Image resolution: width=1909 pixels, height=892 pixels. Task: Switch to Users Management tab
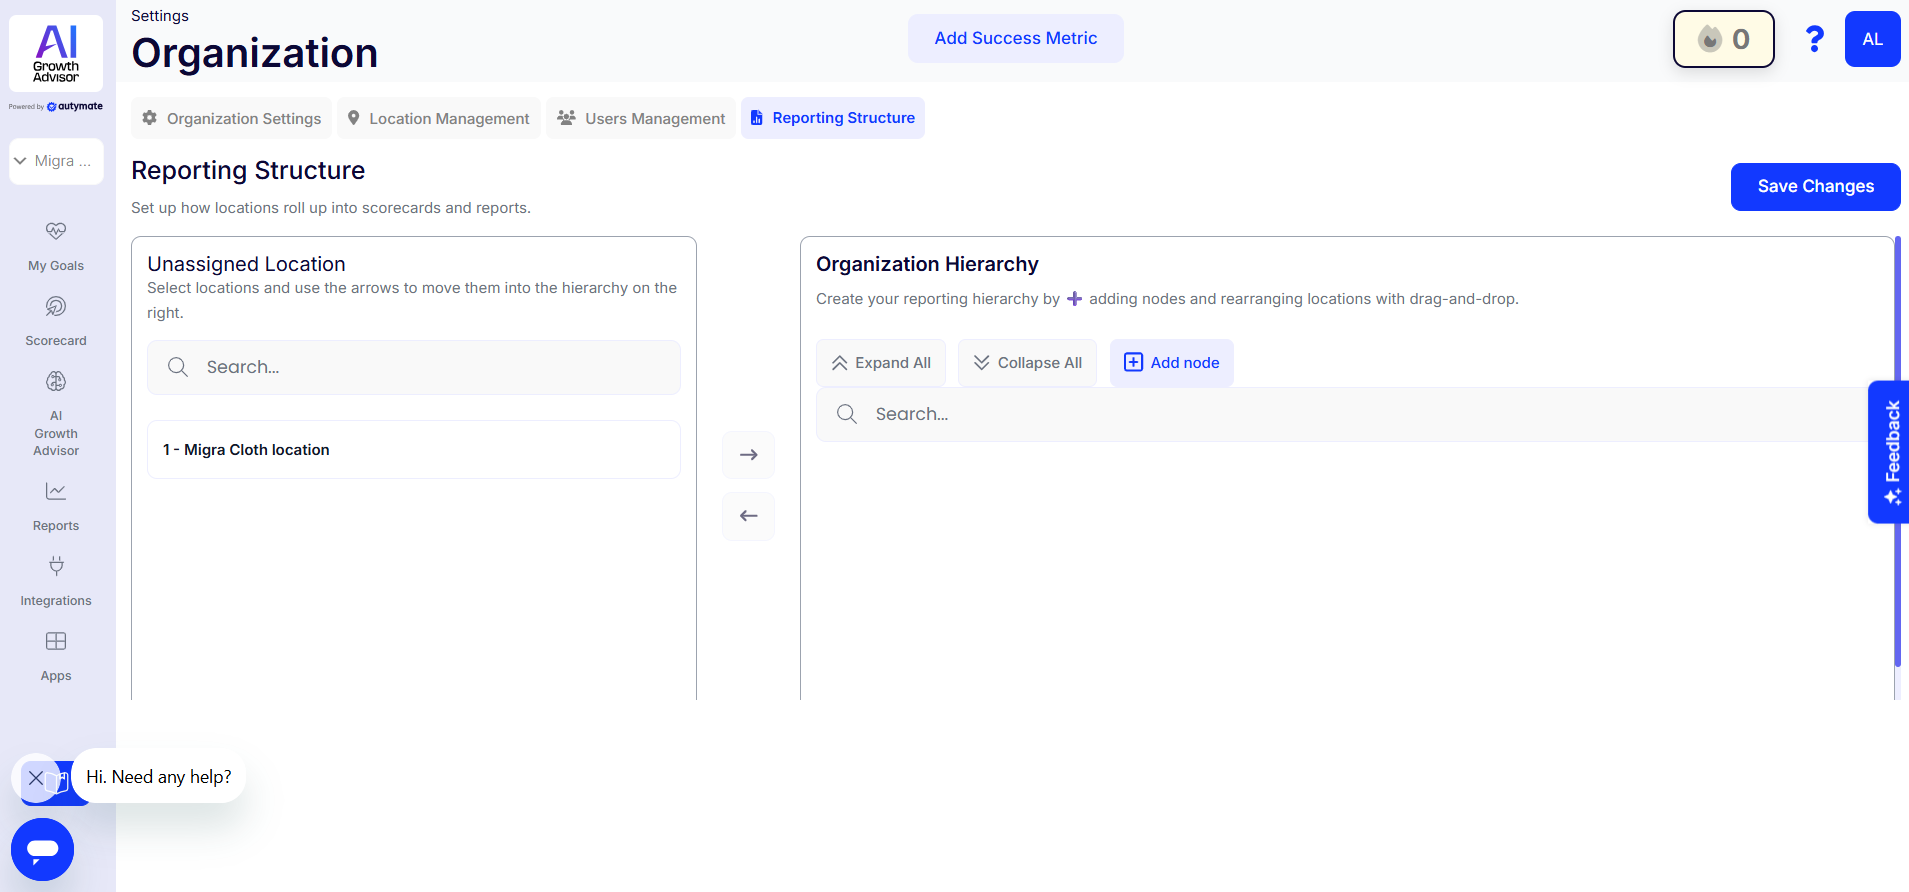[x=641, y=118]
